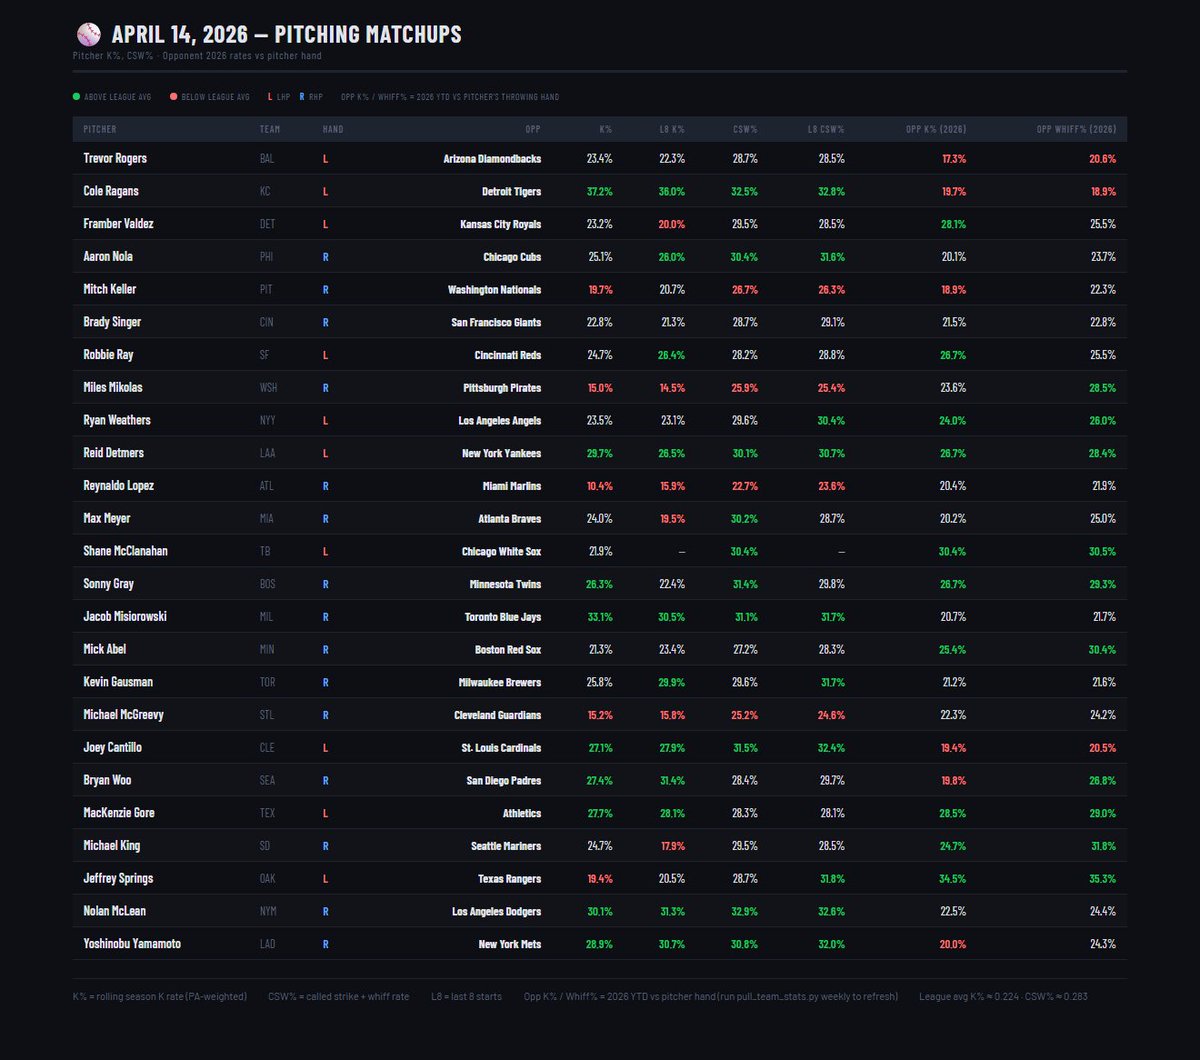Click pitcher name Michael King
Image resolution: width=1200 pixels, height=1060 pixels.
(x=111, y=846)
